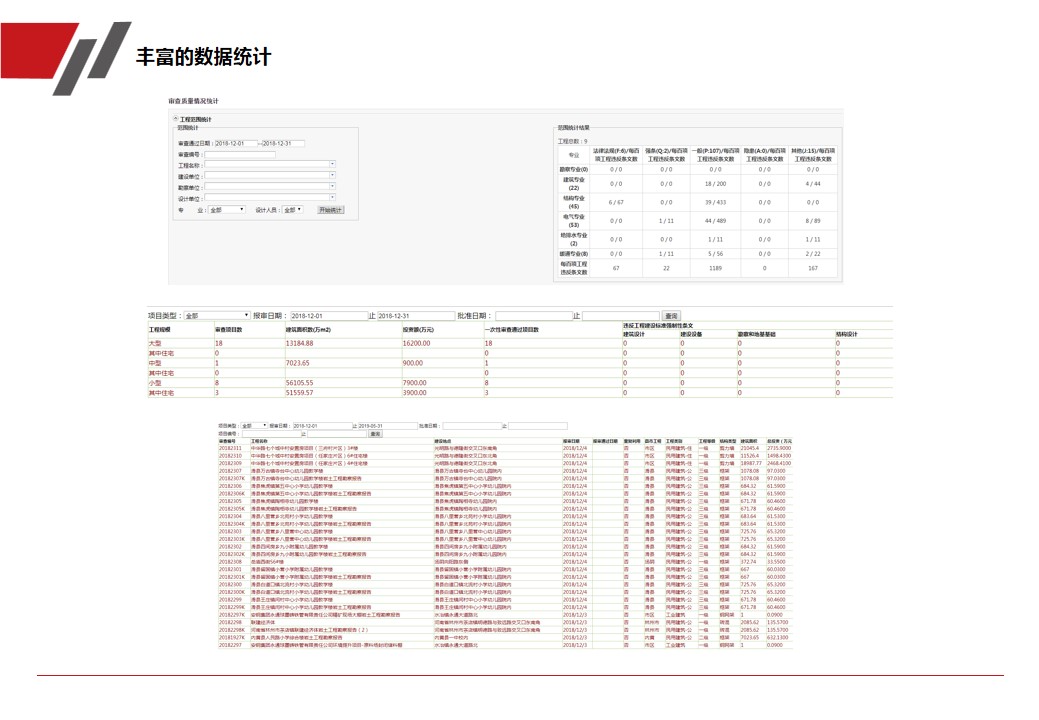Image resolution: width=1039 pixels, height=720 pixels.
Task: Click 建筑专业 cell value 18 / 200
Action: pyautogui.click(x=715, y=184)
